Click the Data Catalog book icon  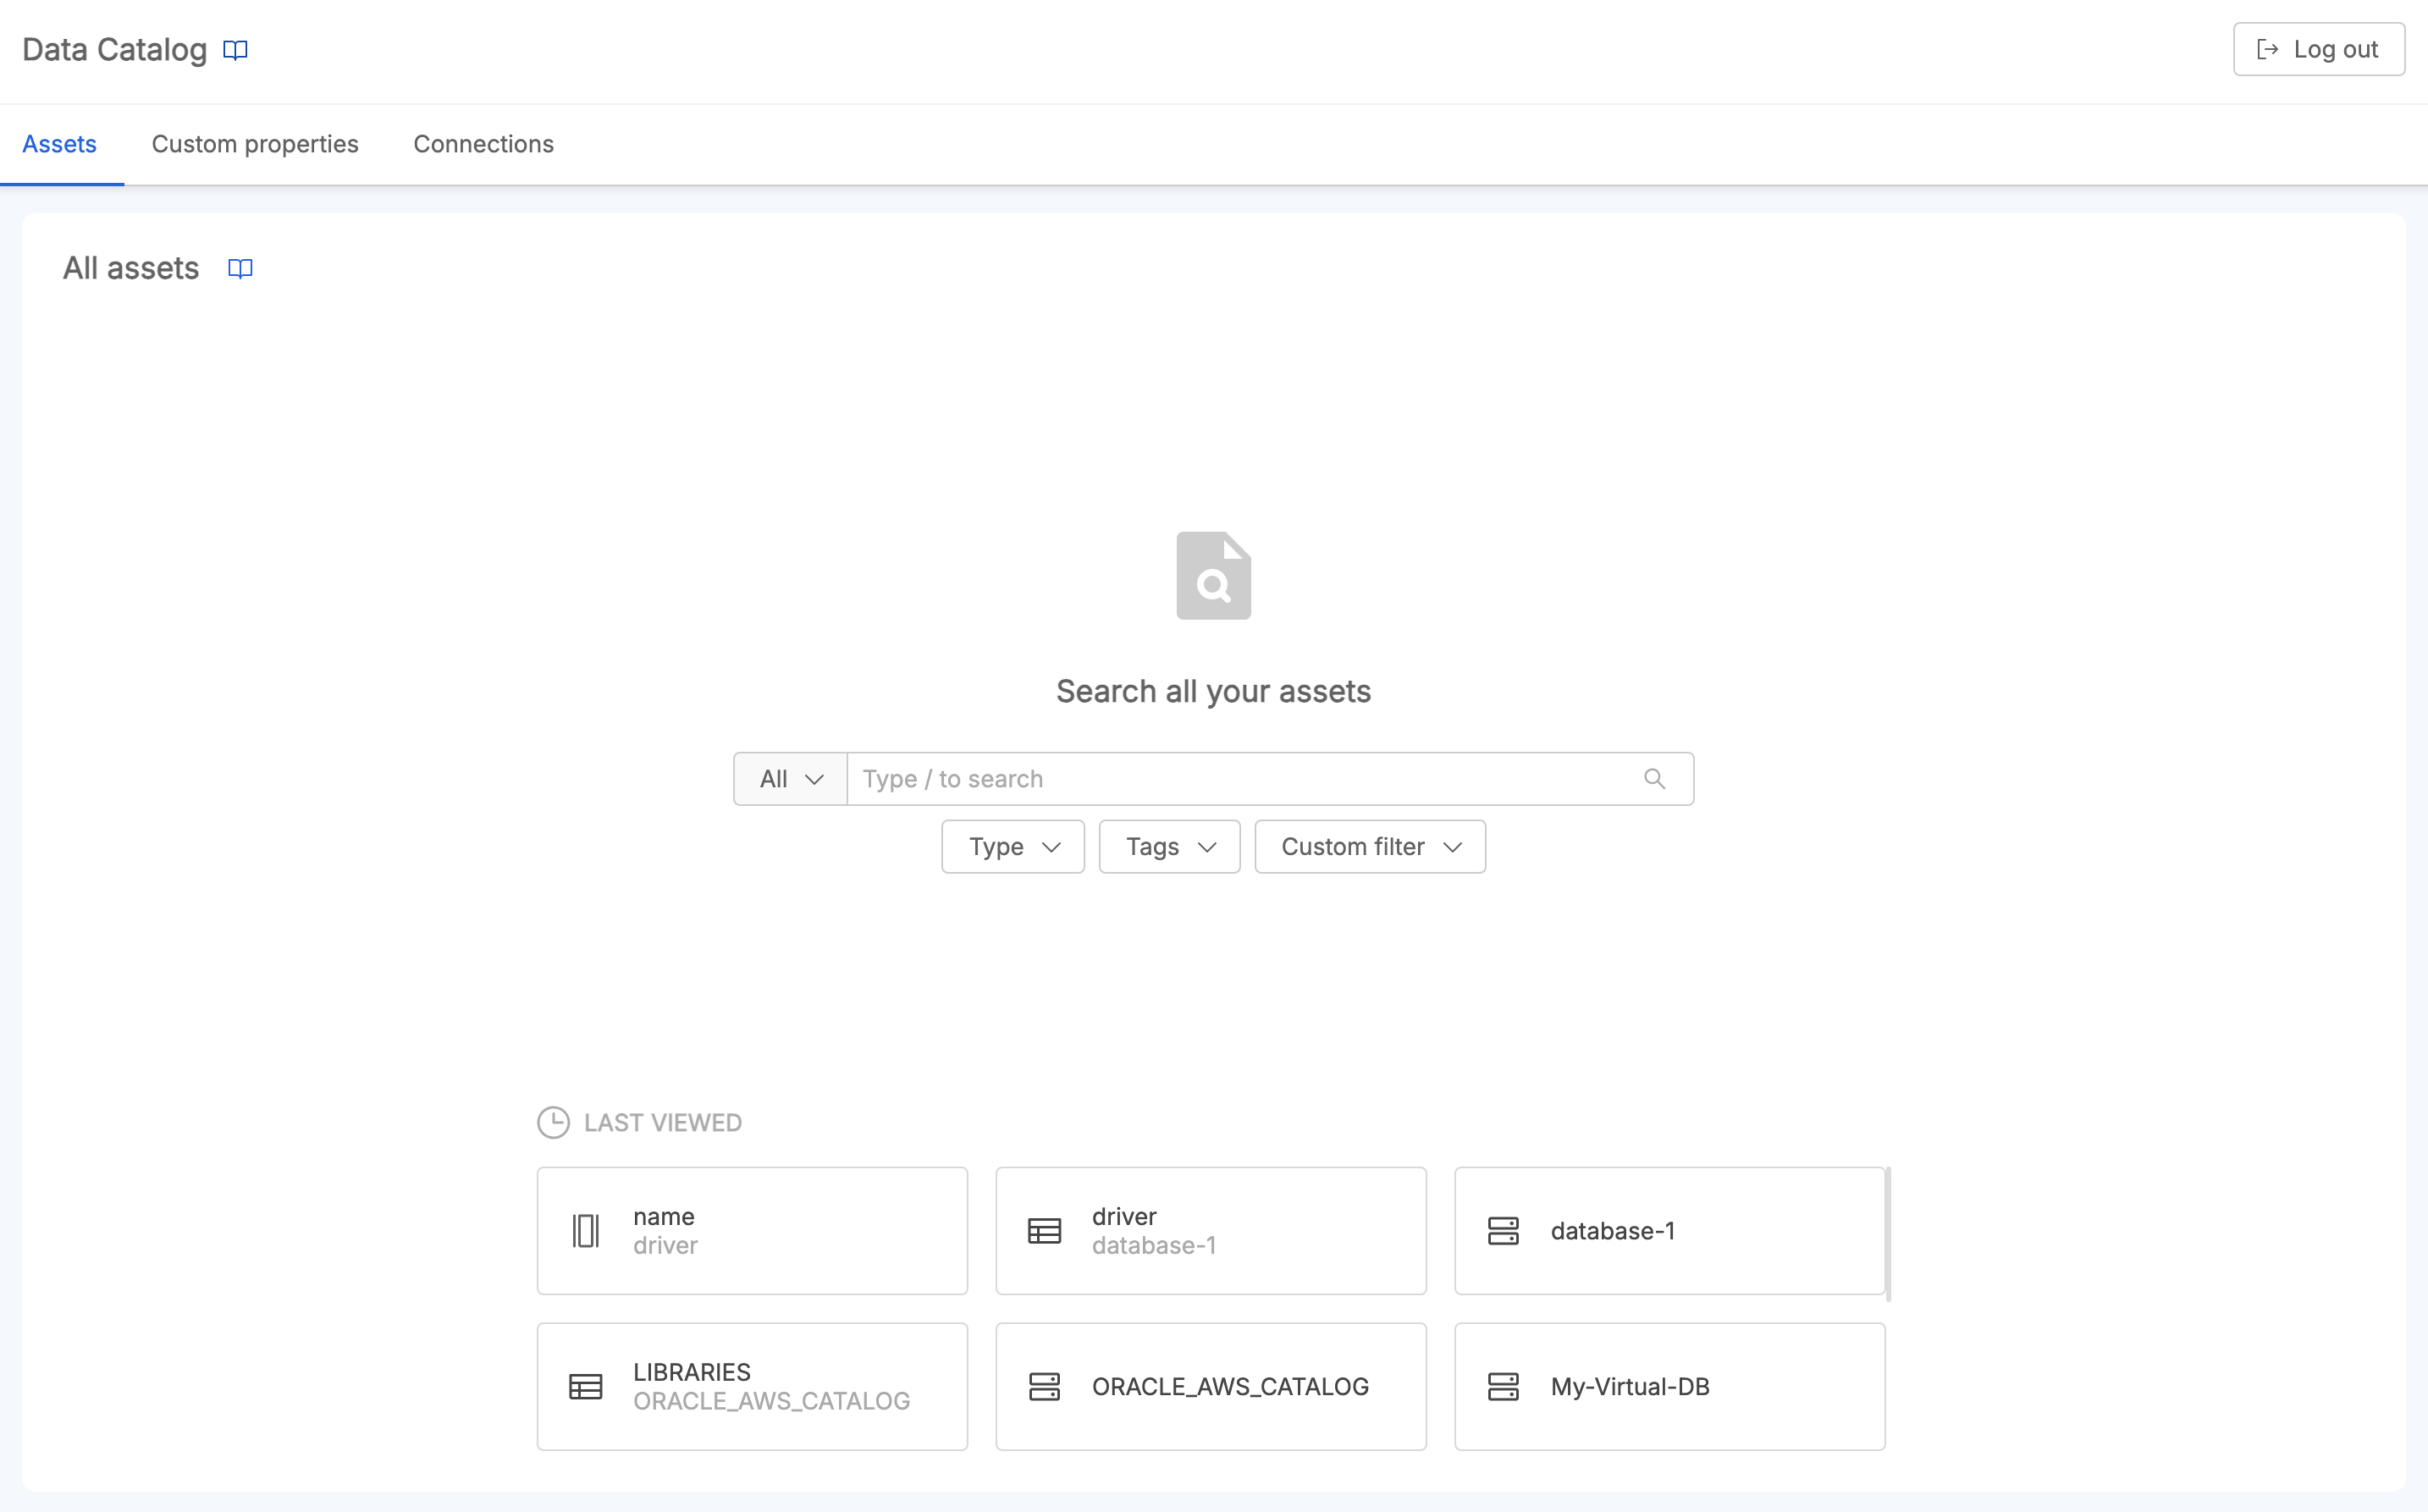pos(235,51)
